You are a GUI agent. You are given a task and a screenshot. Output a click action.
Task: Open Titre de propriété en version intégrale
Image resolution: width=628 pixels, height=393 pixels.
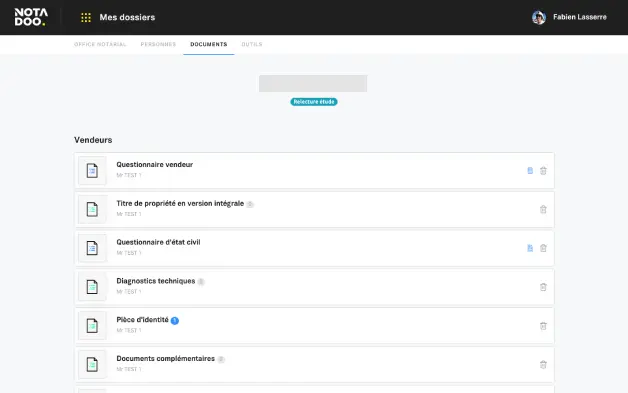pos(314,209)
